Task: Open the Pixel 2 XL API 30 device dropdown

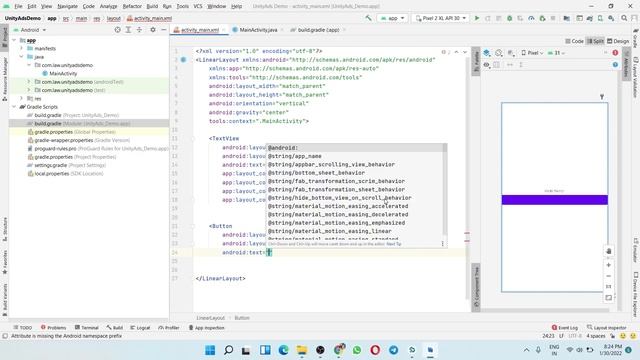Action: pos(440,18)
